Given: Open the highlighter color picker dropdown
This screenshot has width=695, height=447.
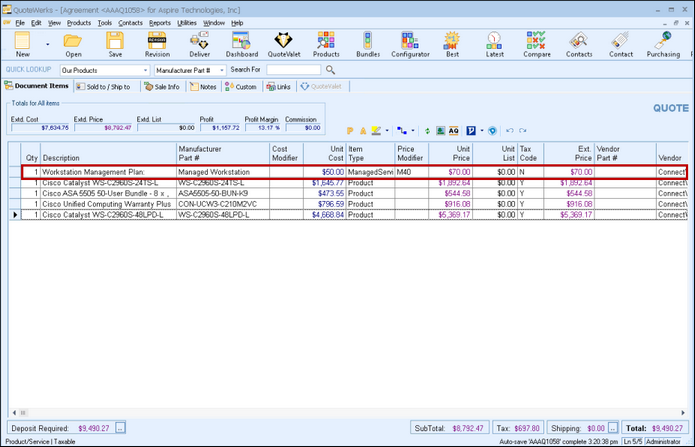Looking at the screenshot, I should [385, 130].
